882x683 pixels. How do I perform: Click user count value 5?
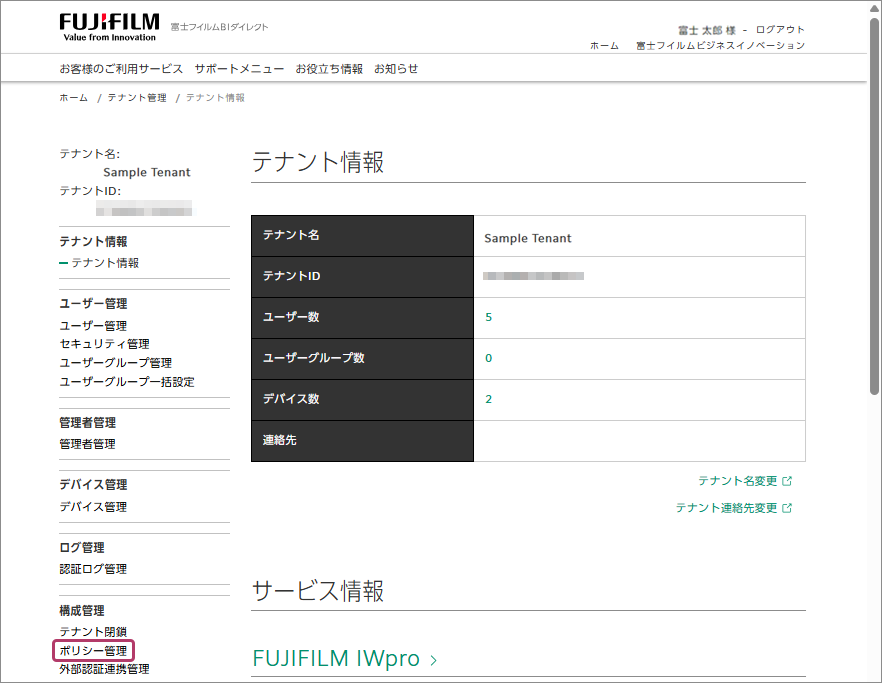(x=488, y=317)
